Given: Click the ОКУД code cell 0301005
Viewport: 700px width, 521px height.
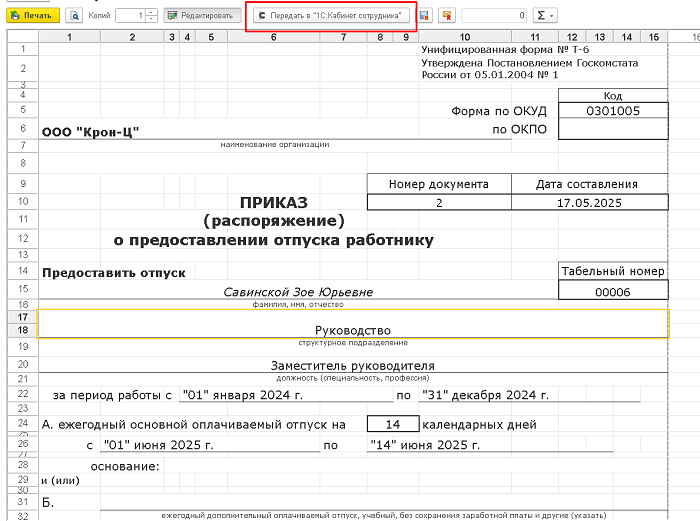Looking at the screenshot, I should click(613, 110).
